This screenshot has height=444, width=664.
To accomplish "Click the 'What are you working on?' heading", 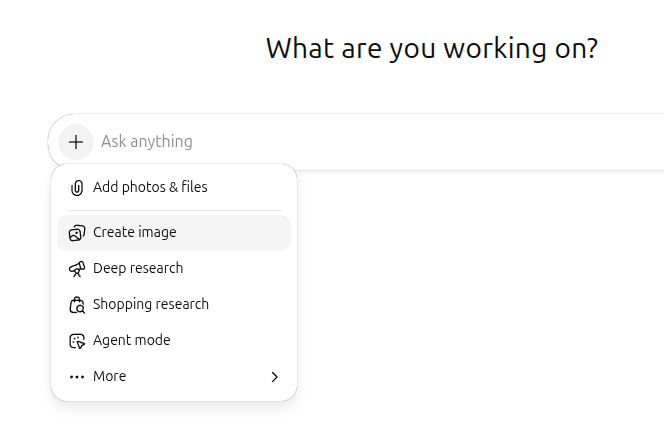I will click(x=431, y=48).
